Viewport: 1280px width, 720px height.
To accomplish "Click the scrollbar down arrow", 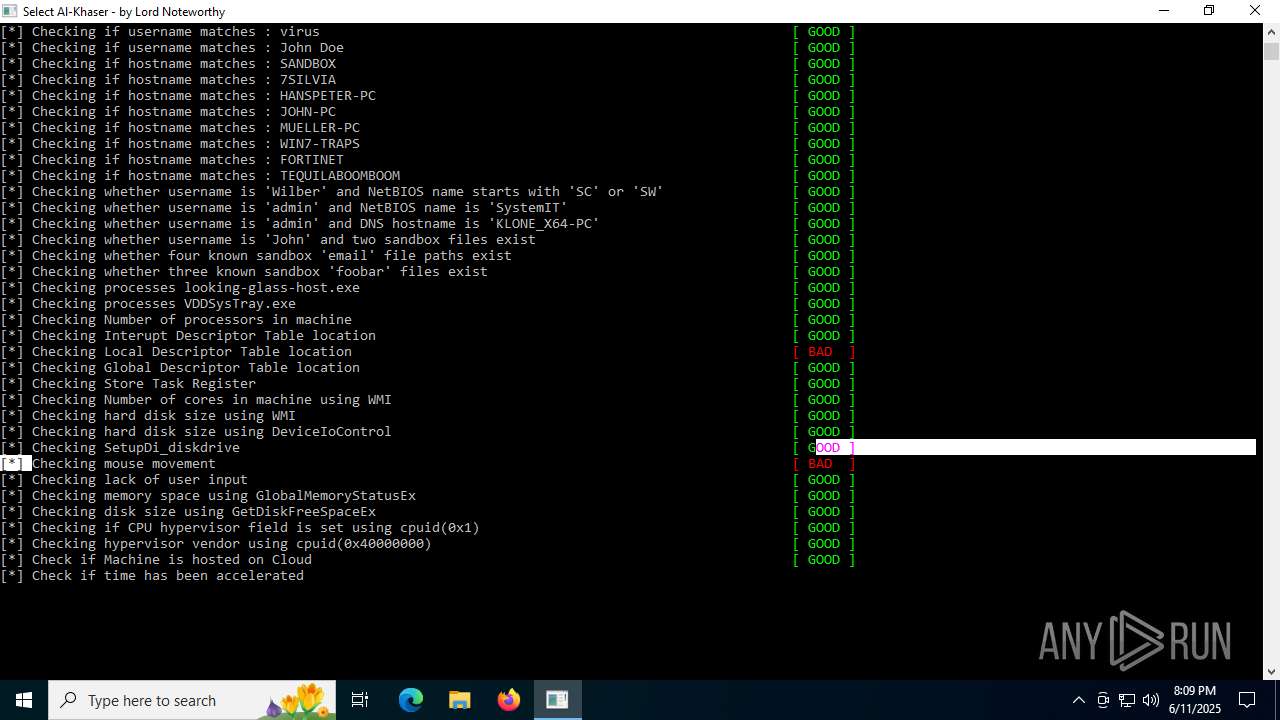I will pyautogui.click(x=1271, y=671).
